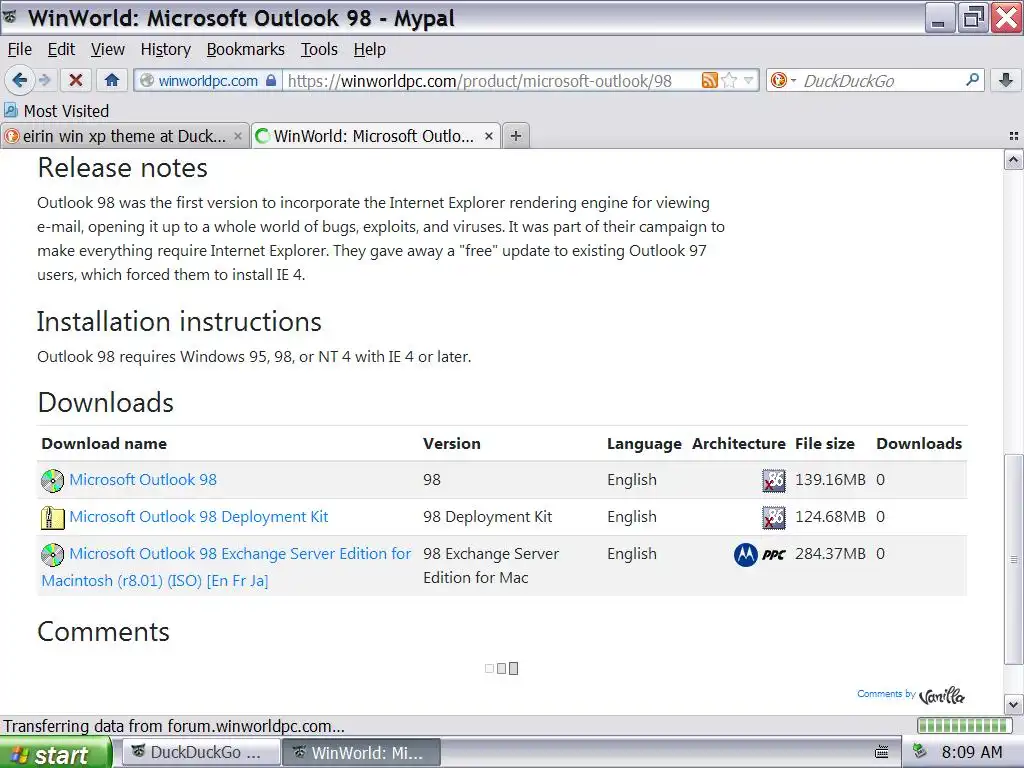This screenshot has height=768, width=1024.
Task: Open a new tab with the plus button
Action: [x=516, y=136]
